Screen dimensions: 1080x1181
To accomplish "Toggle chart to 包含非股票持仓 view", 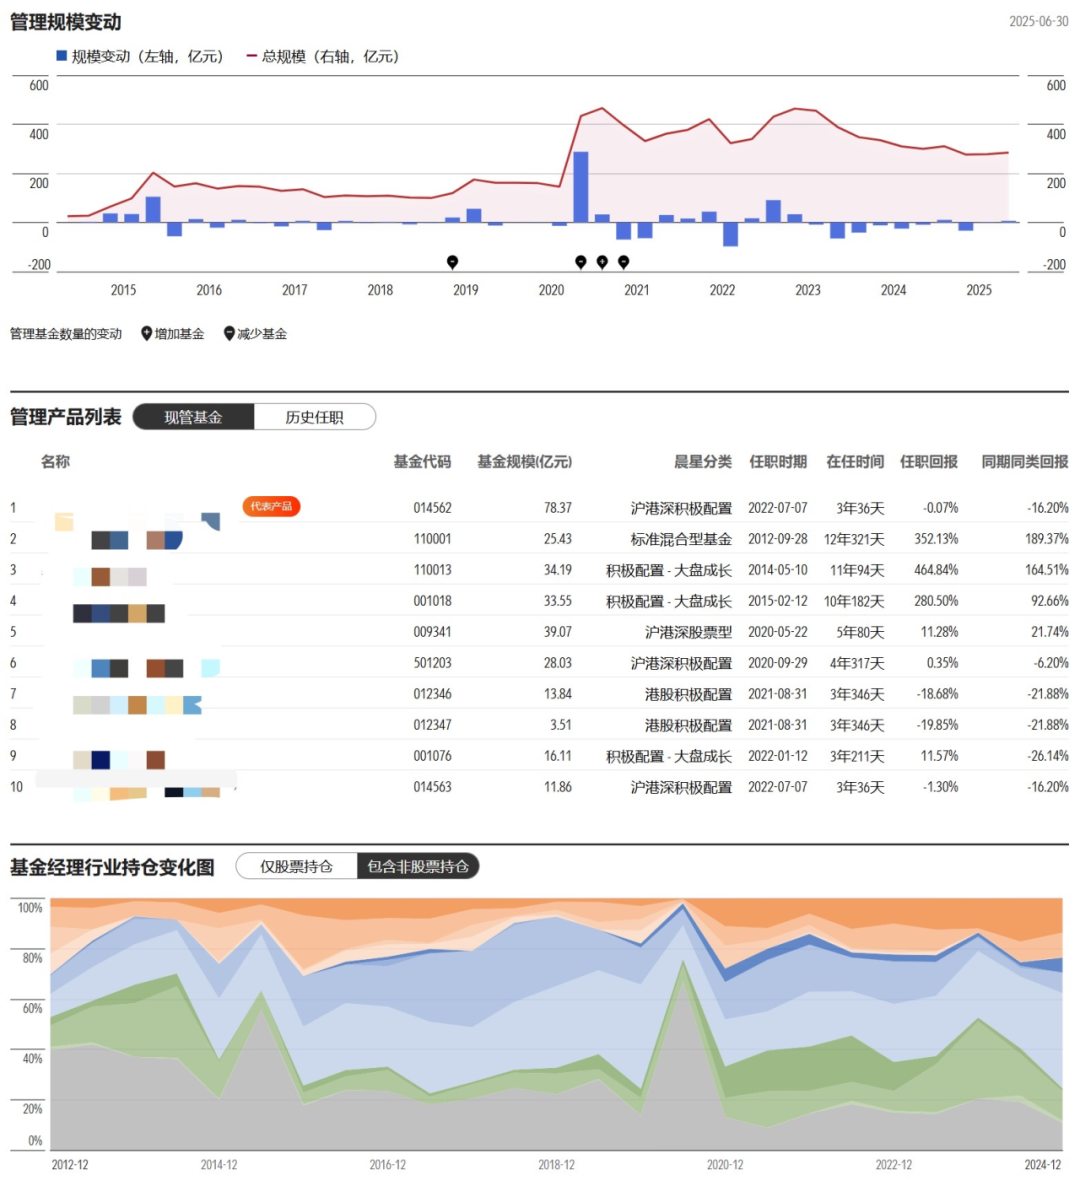I will click(418, 866).
